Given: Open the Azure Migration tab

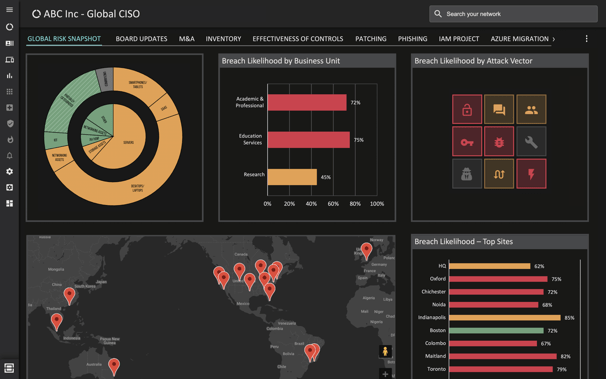Looking at the screenshot, I should [x=519, y=39].
